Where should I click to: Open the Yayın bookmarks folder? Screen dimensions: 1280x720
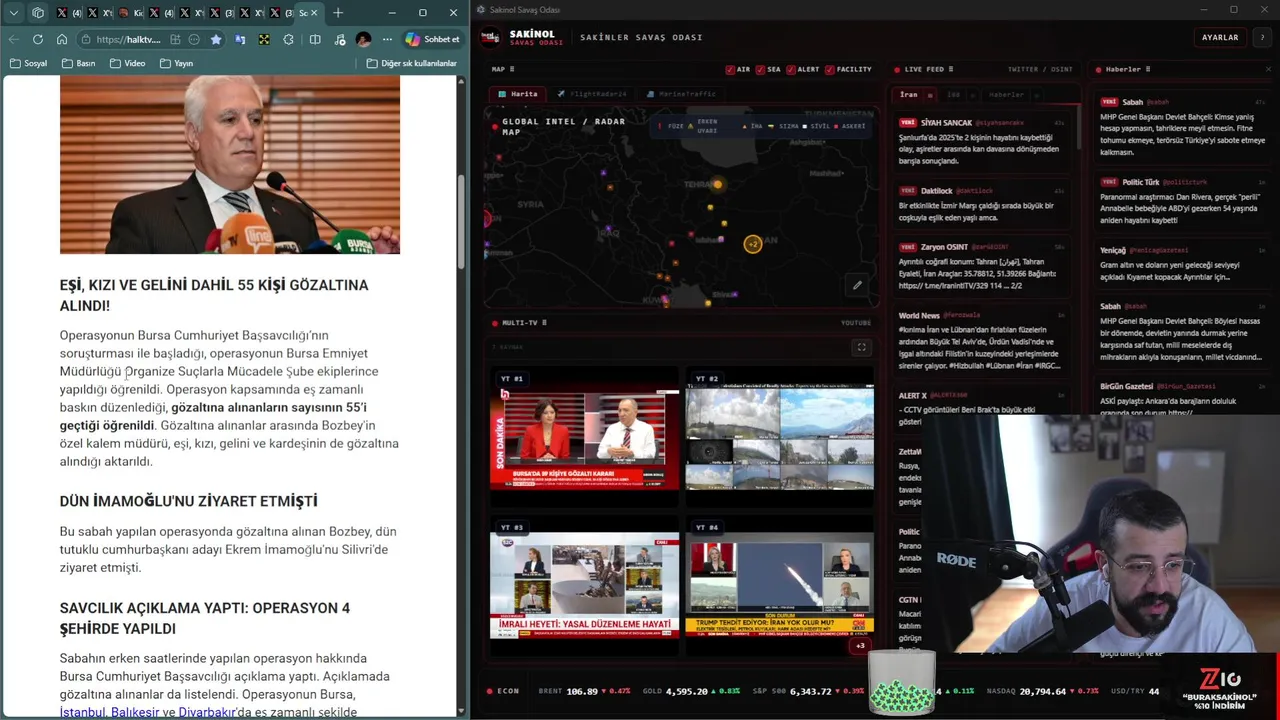point(176,63)
